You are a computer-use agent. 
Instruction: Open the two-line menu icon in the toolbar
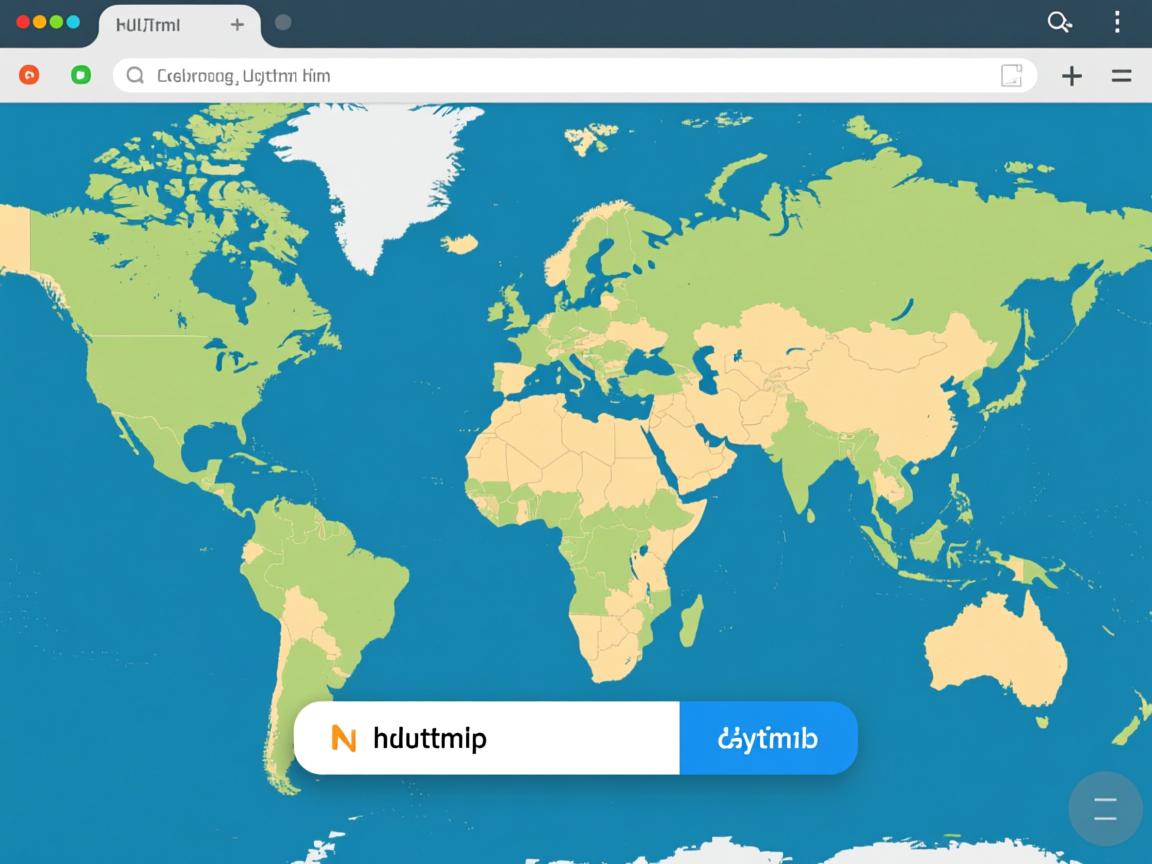point(1121,76)
